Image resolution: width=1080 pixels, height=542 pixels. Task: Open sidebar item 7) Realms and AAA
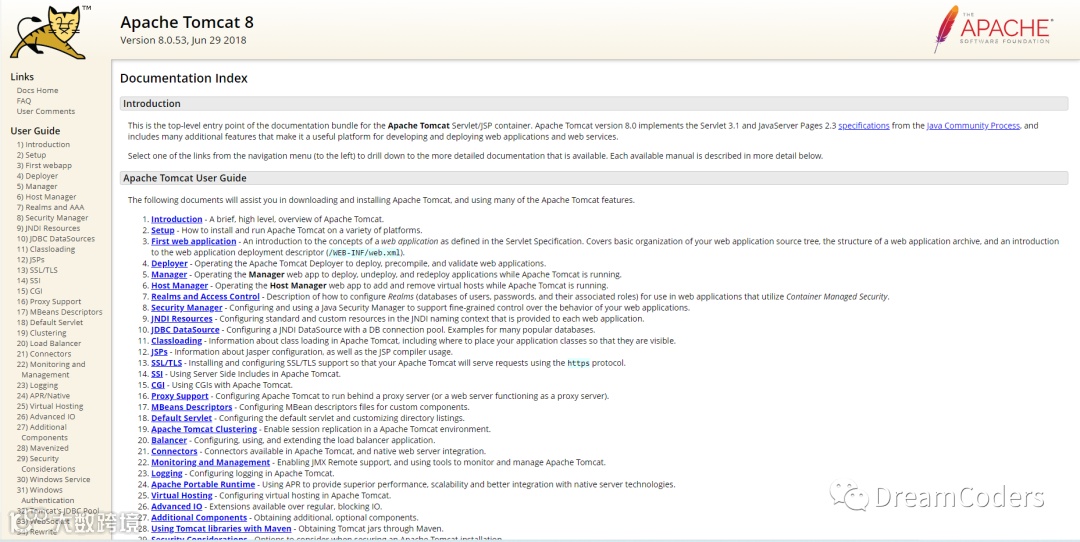tap(51, 207)
